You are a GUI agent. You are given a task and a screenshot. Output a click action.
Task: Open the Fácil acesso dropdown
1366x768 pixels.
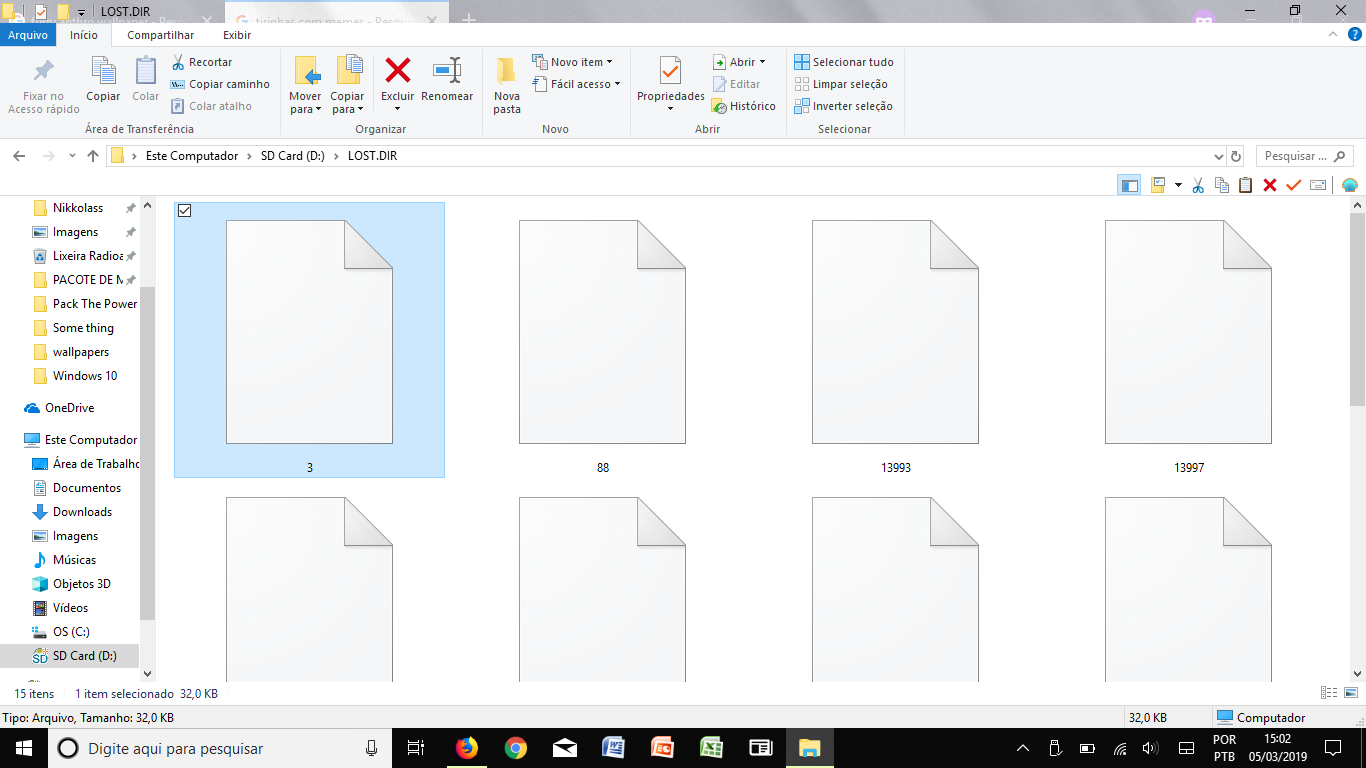click(x=576, y=84)
